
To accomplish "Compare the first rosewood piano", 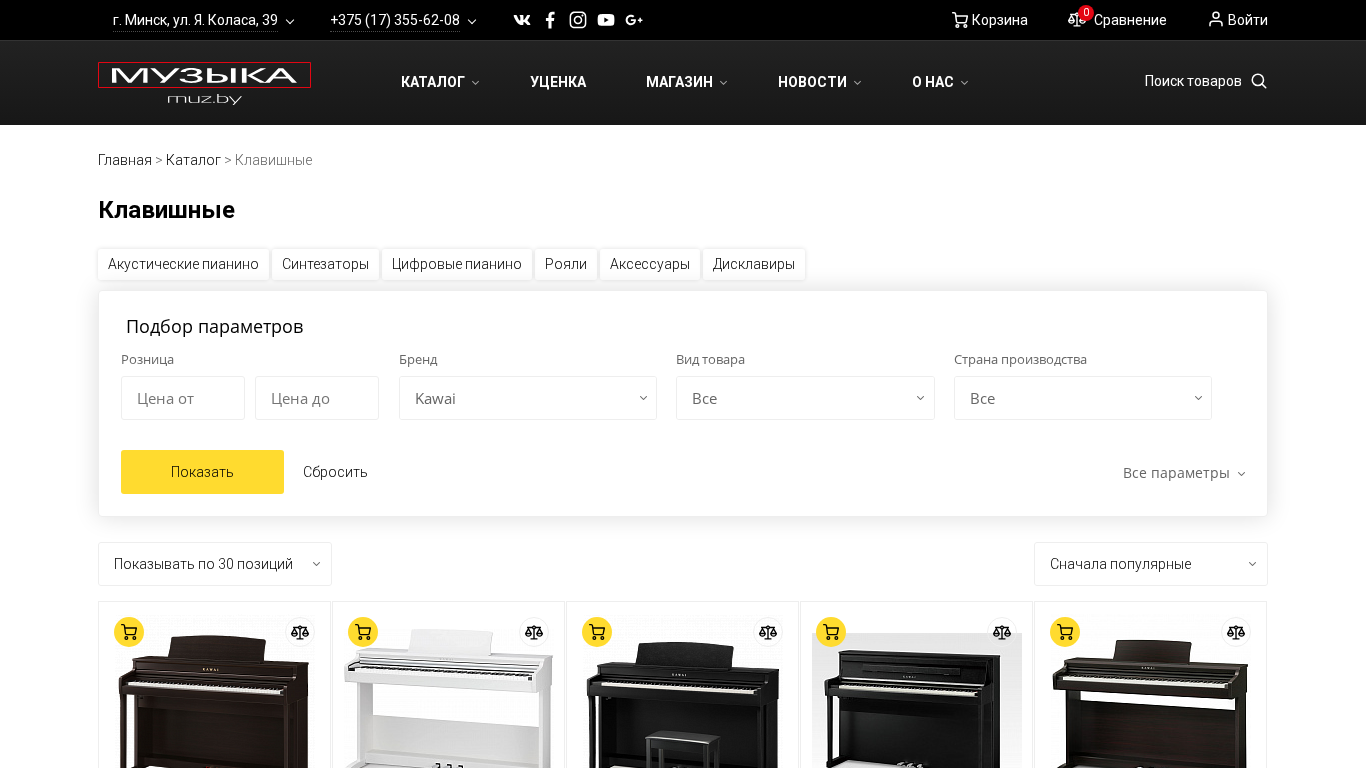I will 300,632.
